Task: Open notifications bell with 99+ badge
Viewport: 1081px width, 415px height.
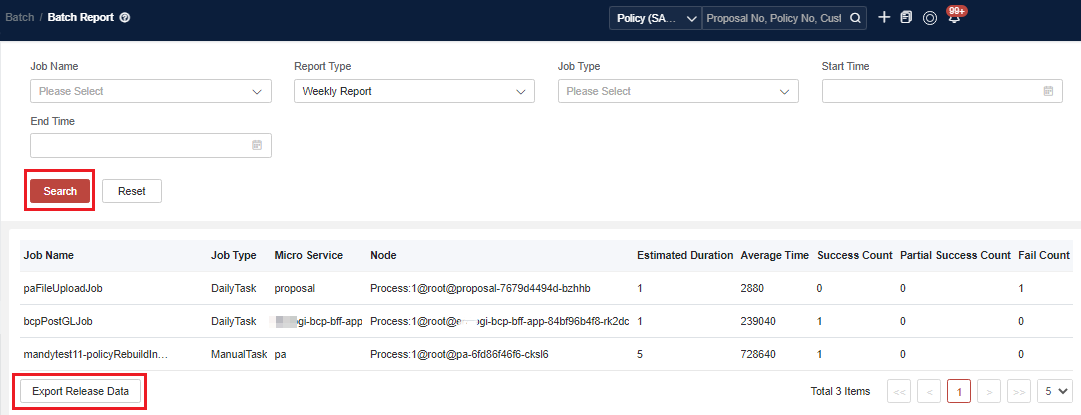Action: pyautogui.click(x=954, y=19)
